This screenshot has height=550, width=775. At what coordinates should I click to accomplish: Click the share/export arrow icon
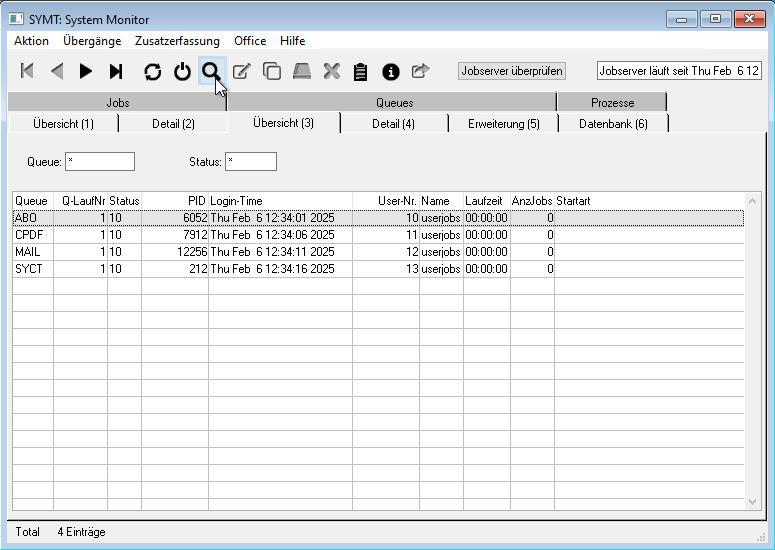point(420,71)
